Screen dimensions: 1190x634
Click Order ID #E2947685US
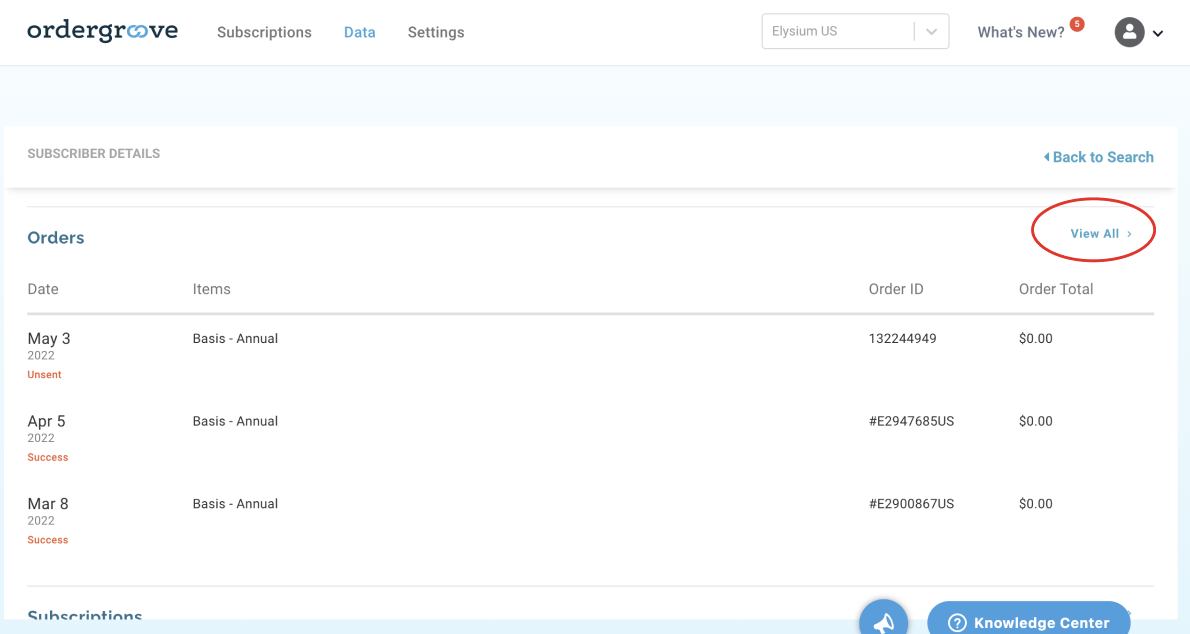(x=912, y=421)
